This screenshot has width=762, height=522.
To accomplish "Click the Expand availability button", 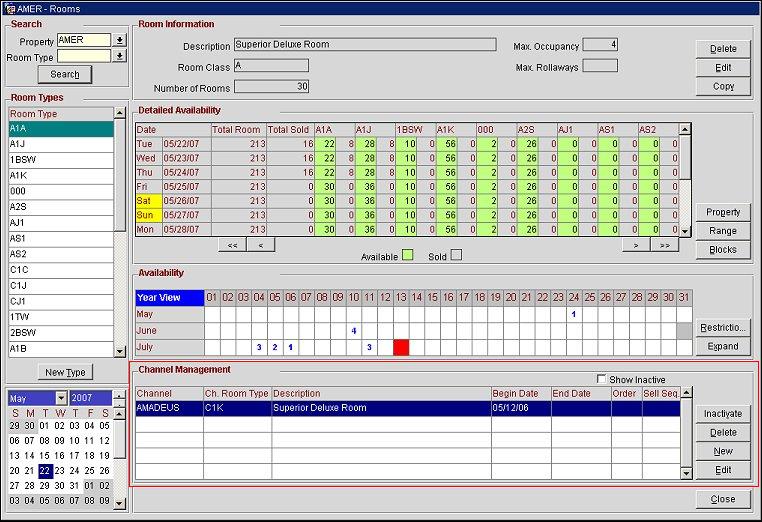I will tap(722, 346).
